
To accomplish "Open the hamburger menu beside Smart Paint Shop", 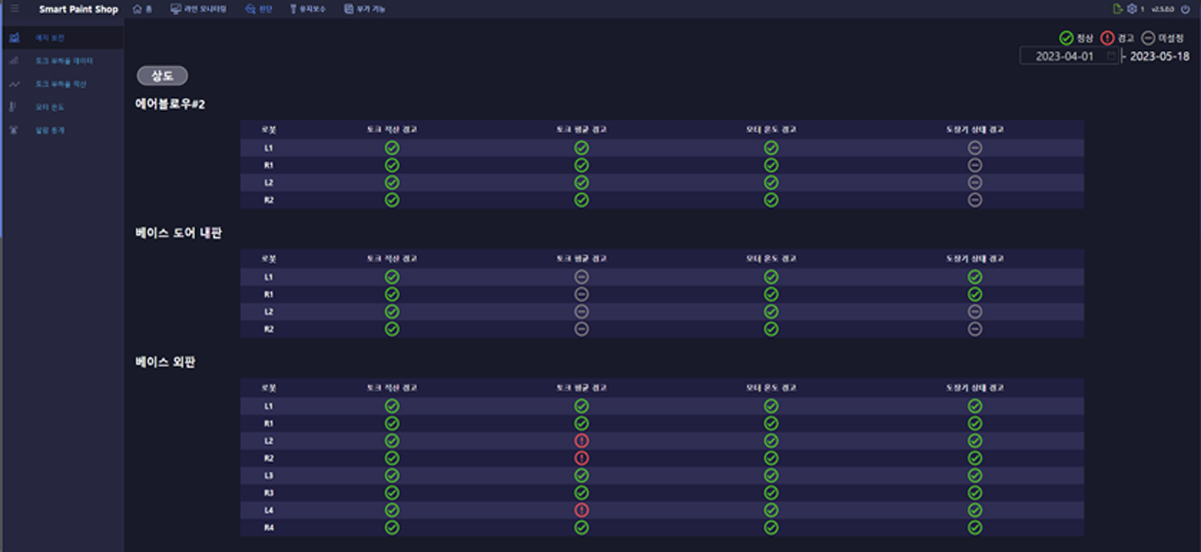I will [14, 9].
